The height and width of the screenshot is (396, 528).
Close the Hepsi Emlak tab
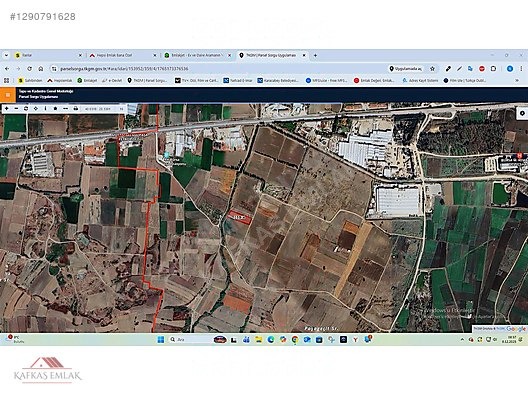155,55
